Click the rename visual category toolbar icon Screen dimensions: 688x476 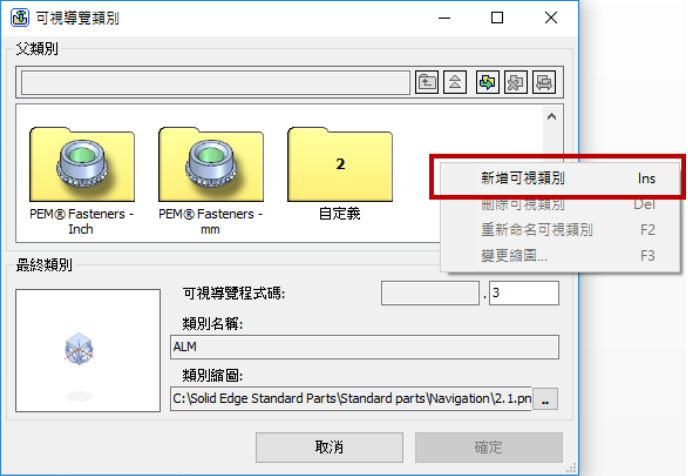(x=544, y=82)
